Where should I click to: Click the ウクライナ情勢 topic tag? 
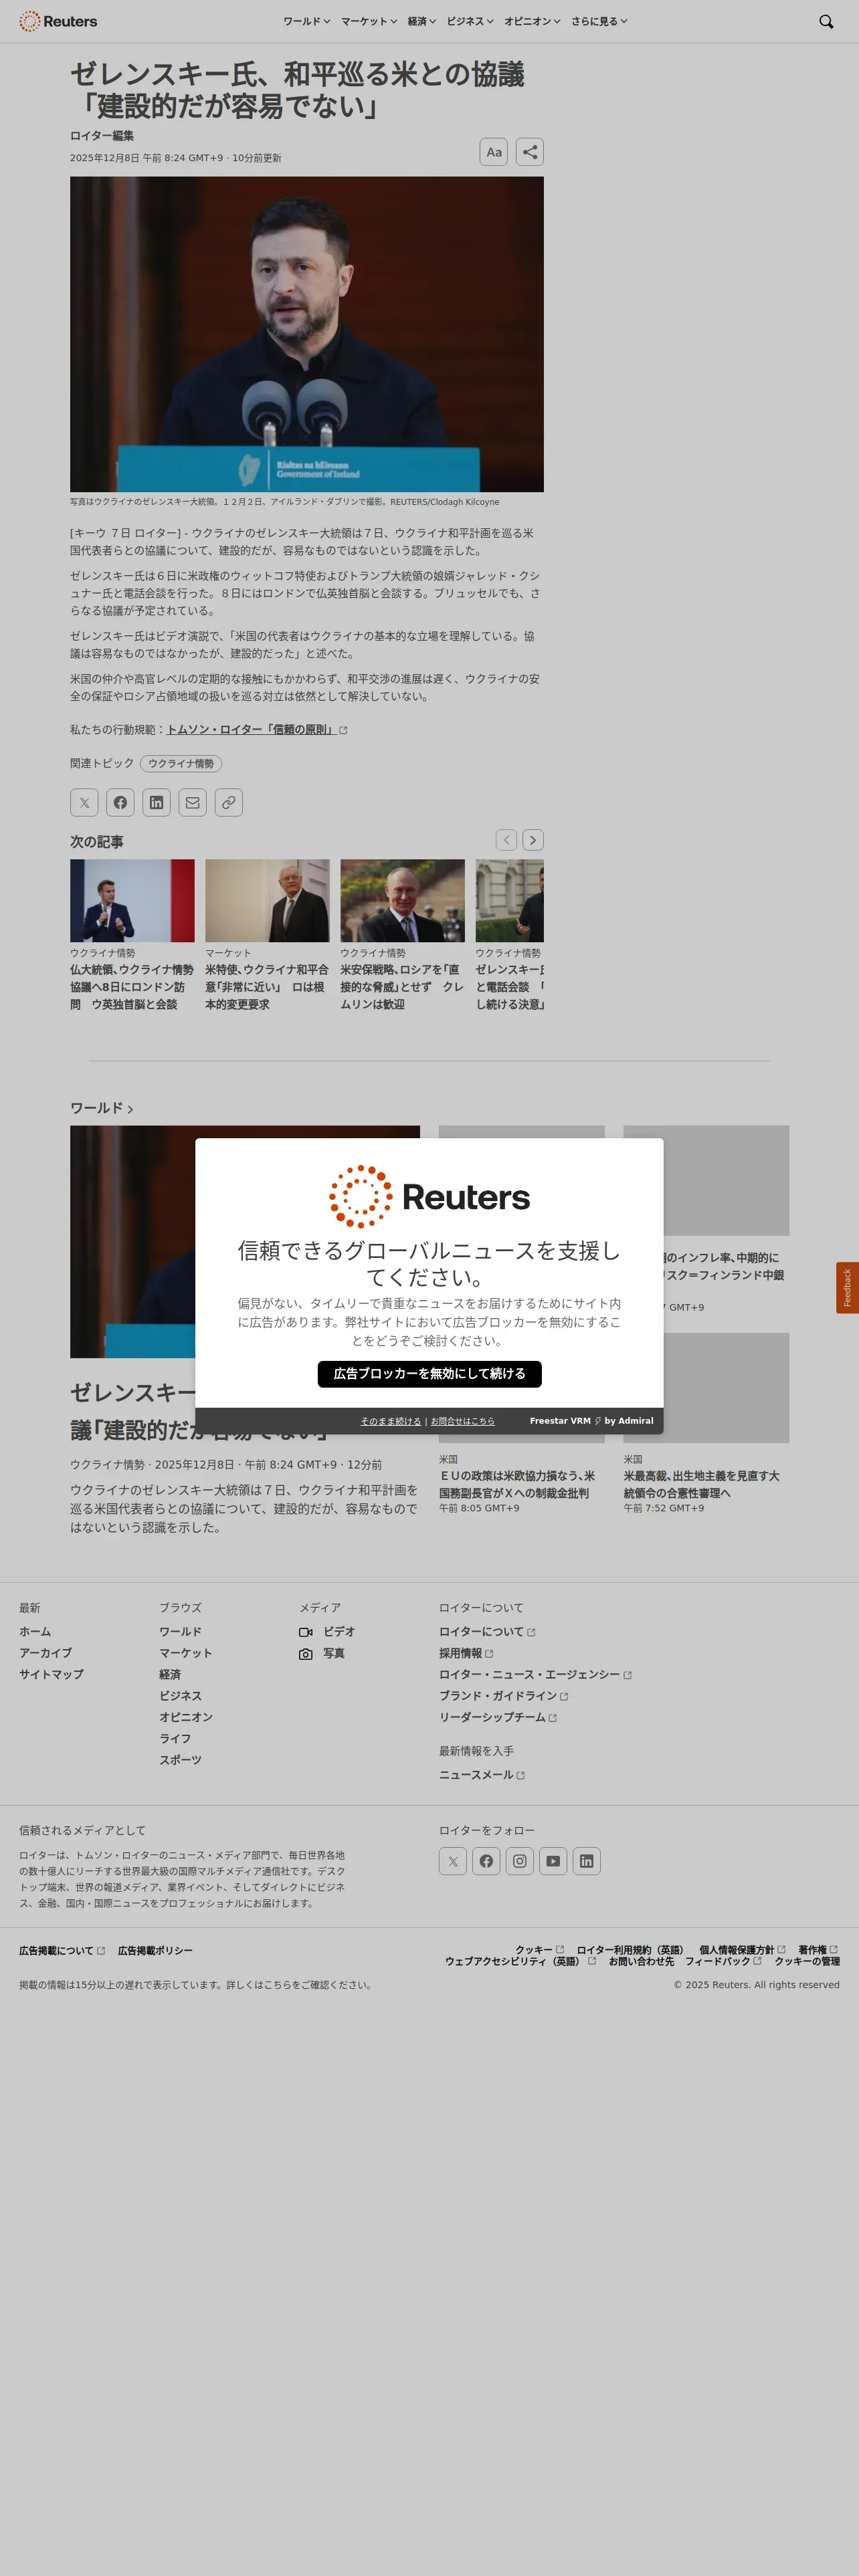tap(181, 764)
